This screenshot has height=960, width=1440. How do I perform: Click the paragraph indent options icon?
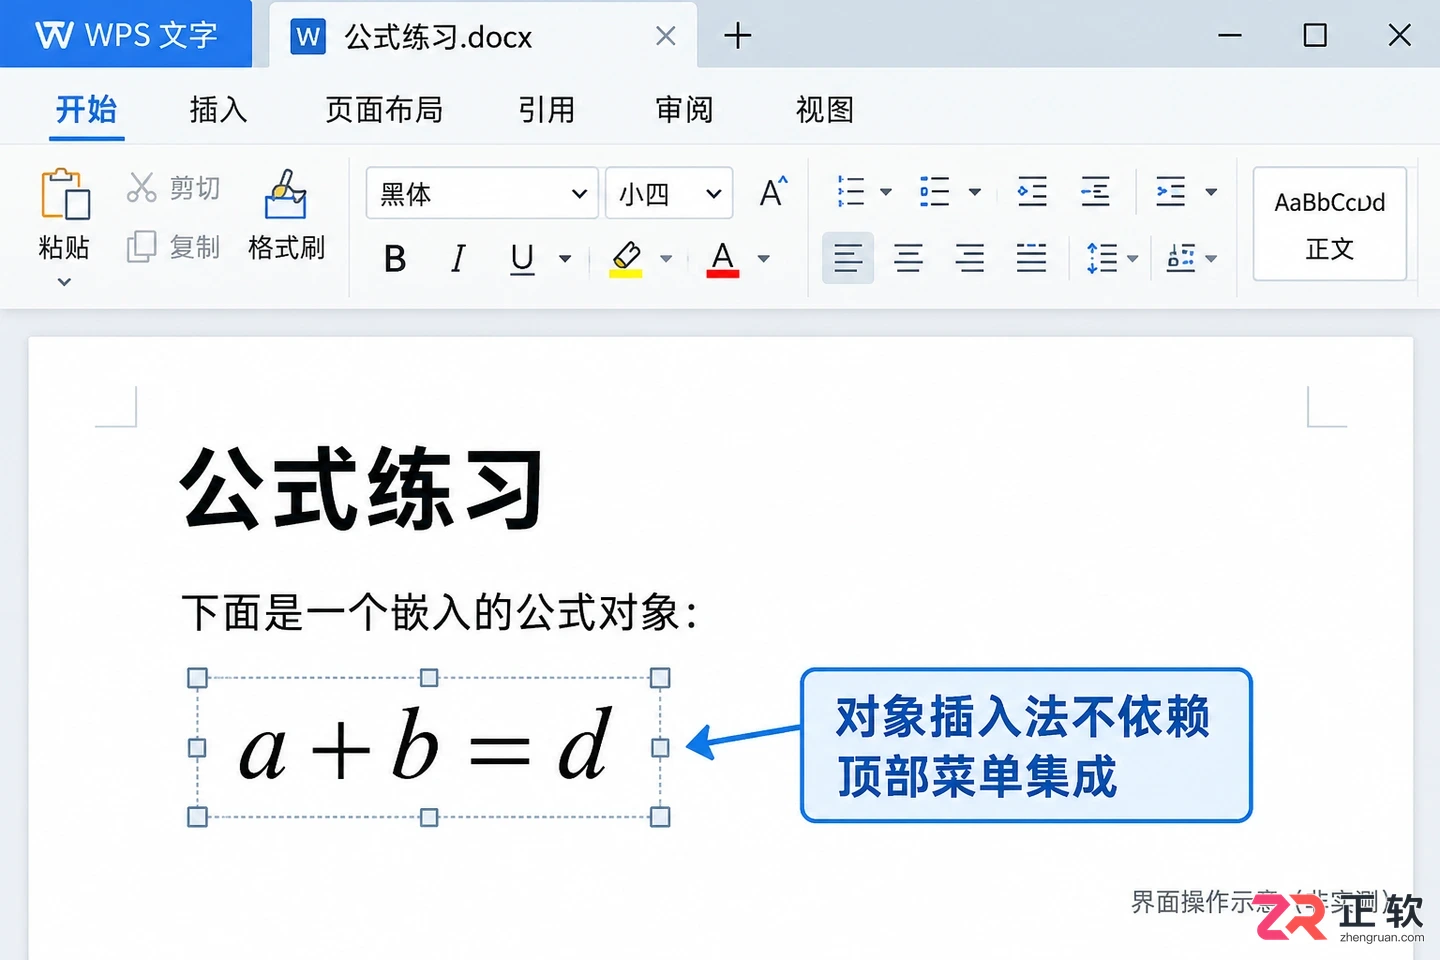[1170, 191]
